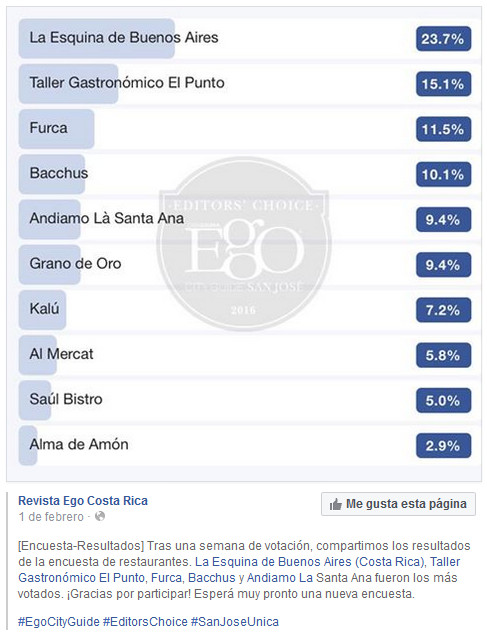
Task: Click the globe public visibility icon
Action: click(x=100, y=516)
